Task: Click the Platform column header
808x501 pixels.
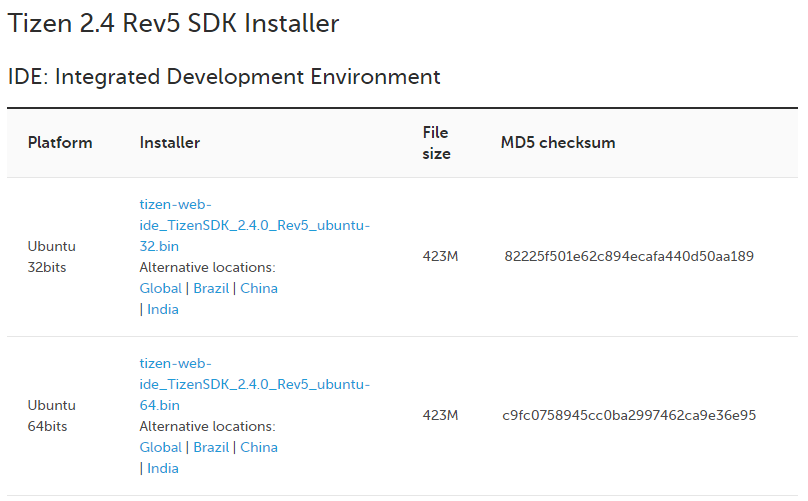Action: point(60,142)
